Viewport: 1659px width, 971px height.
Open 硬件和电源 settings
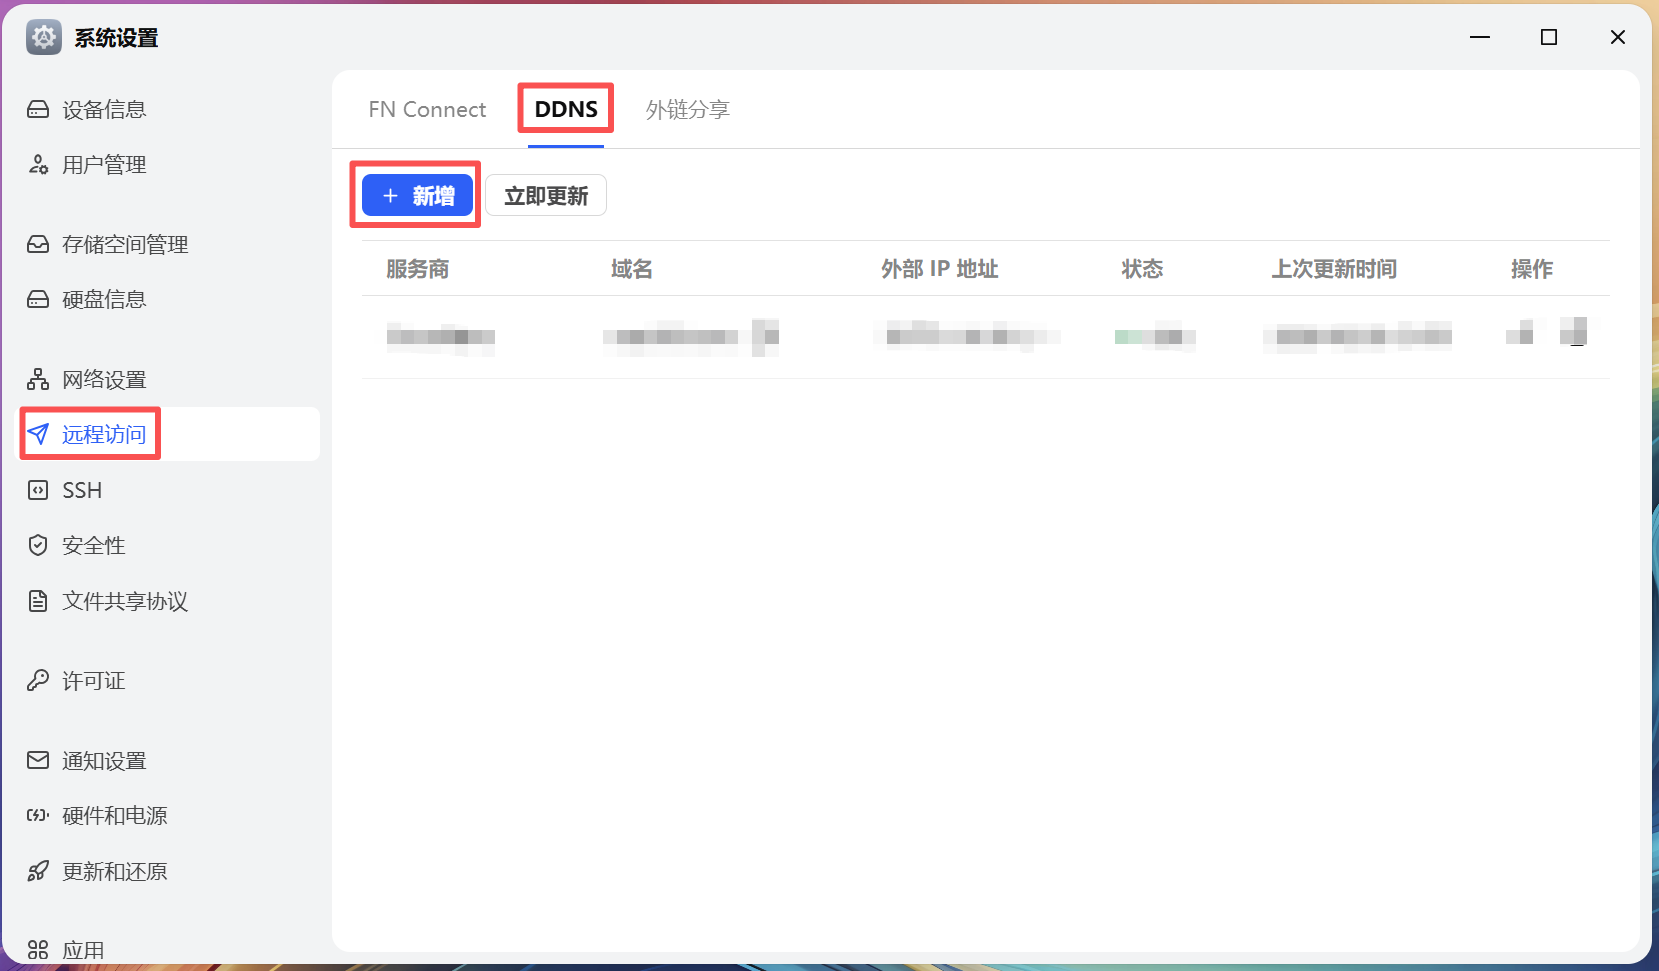114,816
